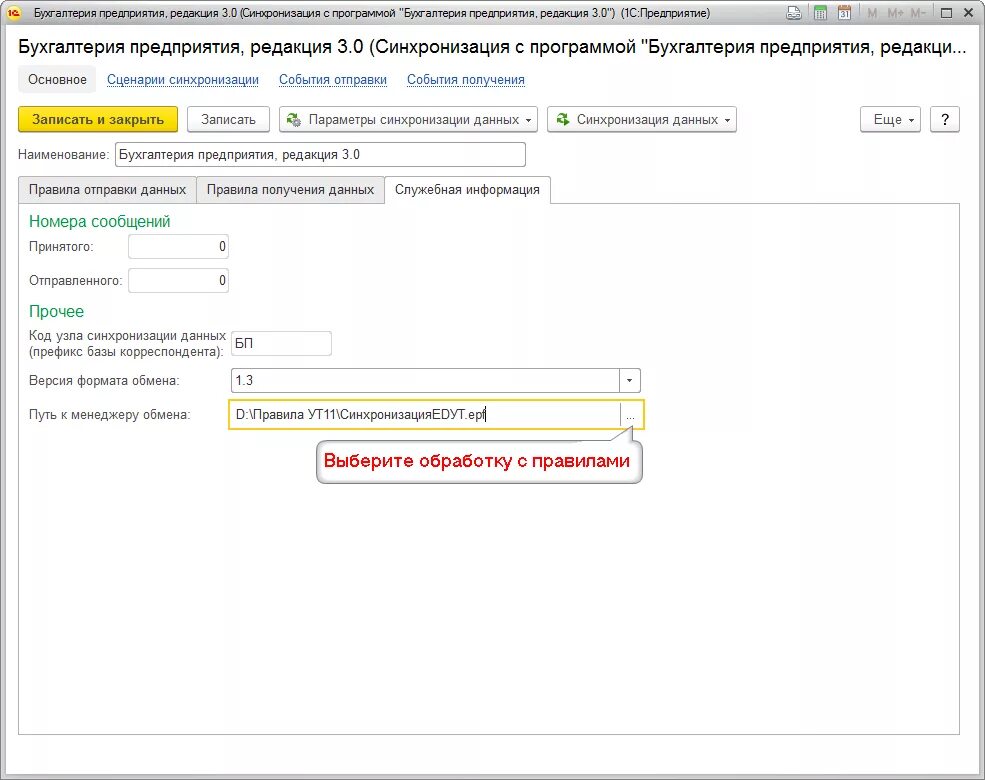Click the Версия формата обмена label
This screenshot has width=985, height=780.
coord(104,381)
